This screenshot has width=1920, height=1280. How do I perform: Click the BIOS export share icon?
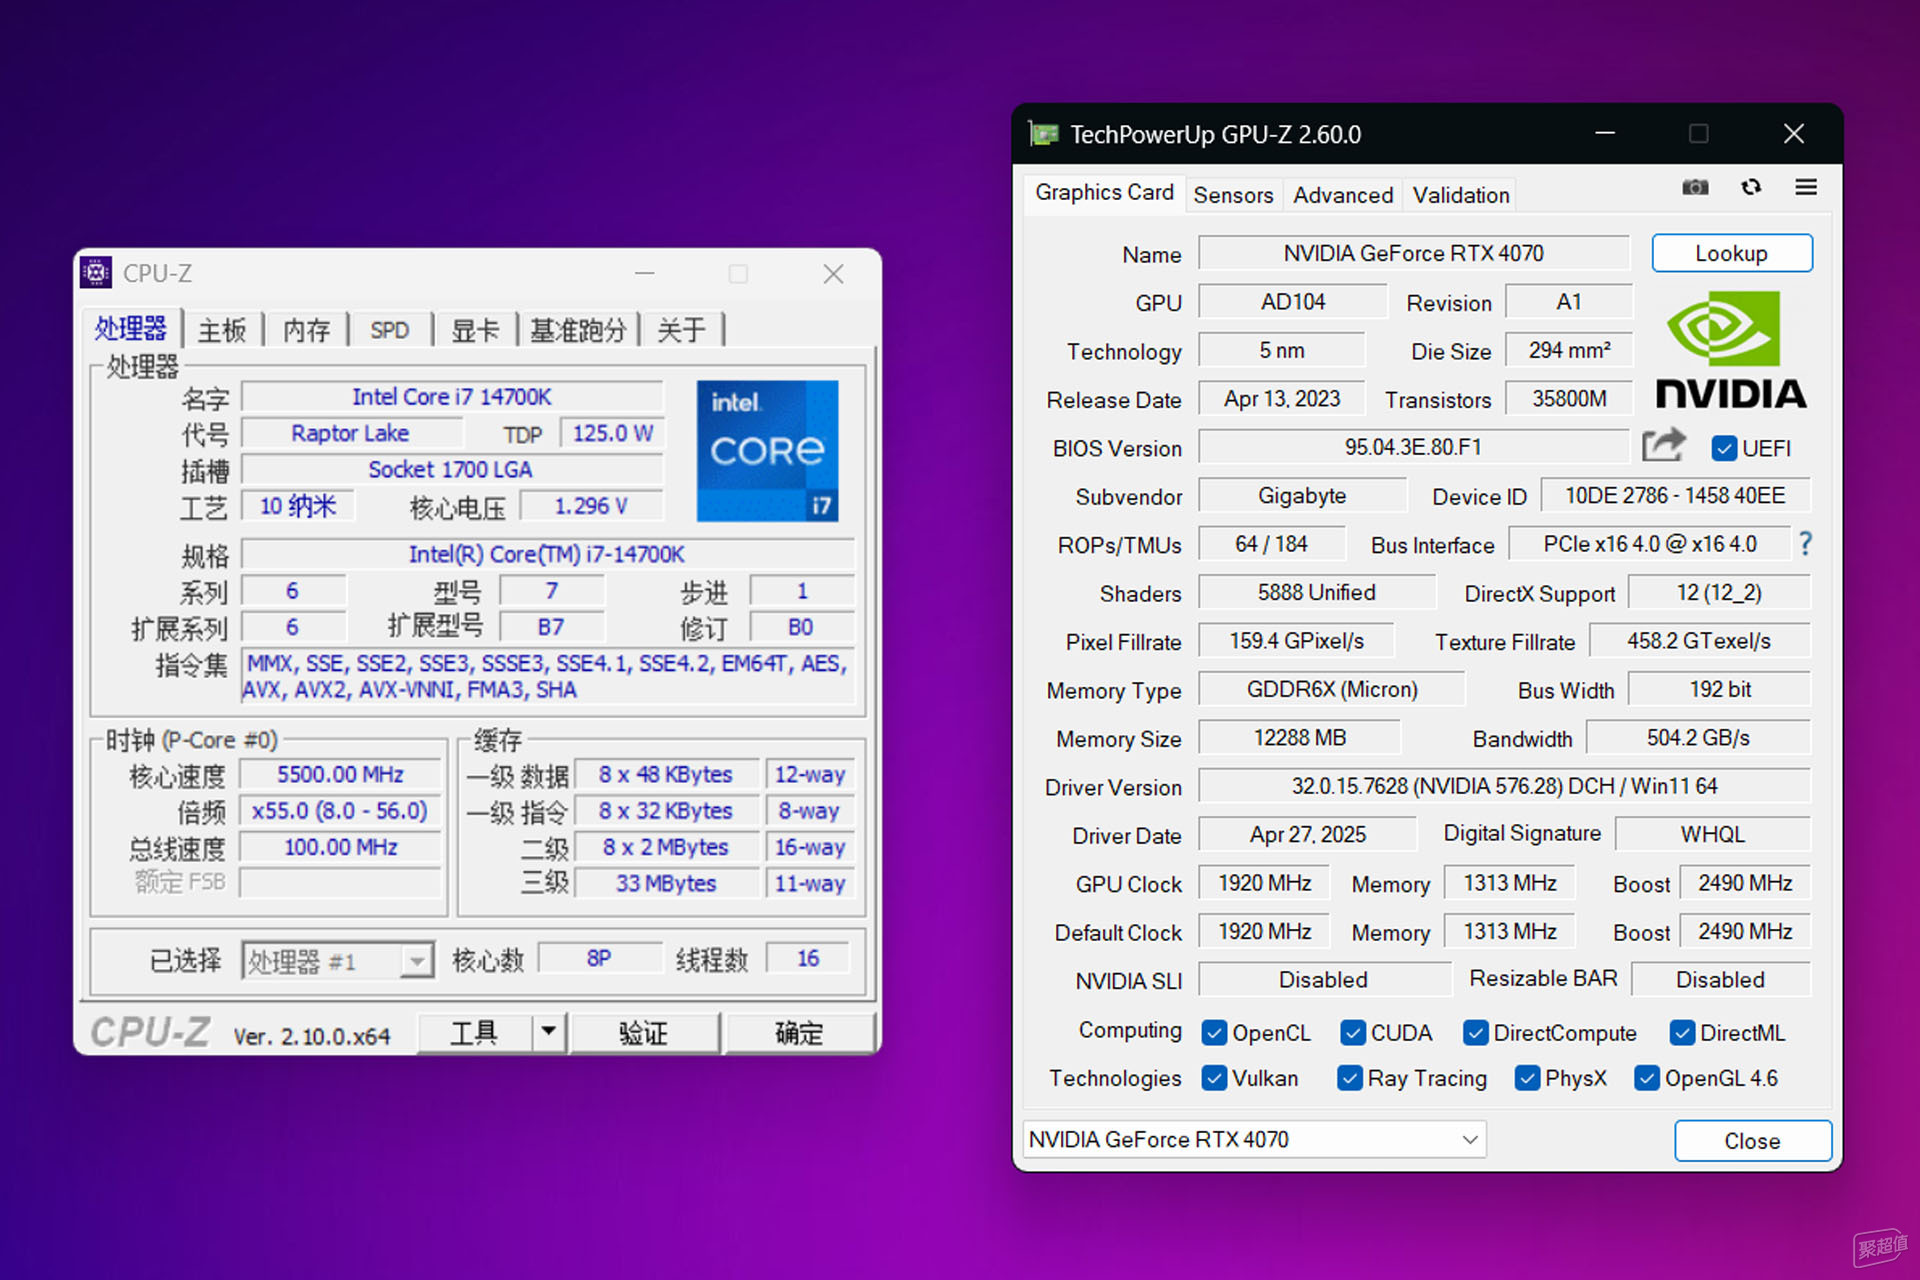click(1664, 445)
